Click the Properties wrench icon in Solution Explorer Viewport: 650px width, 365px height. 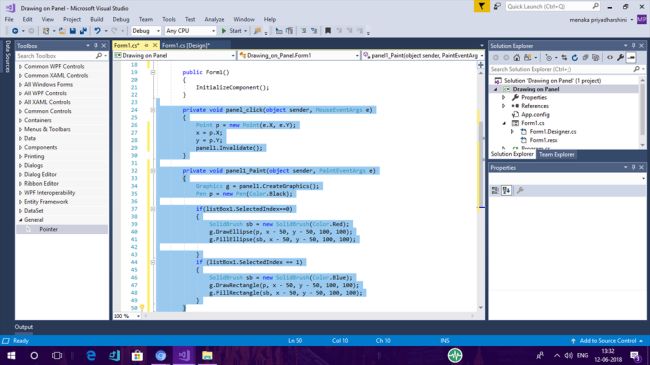point(620,58)
